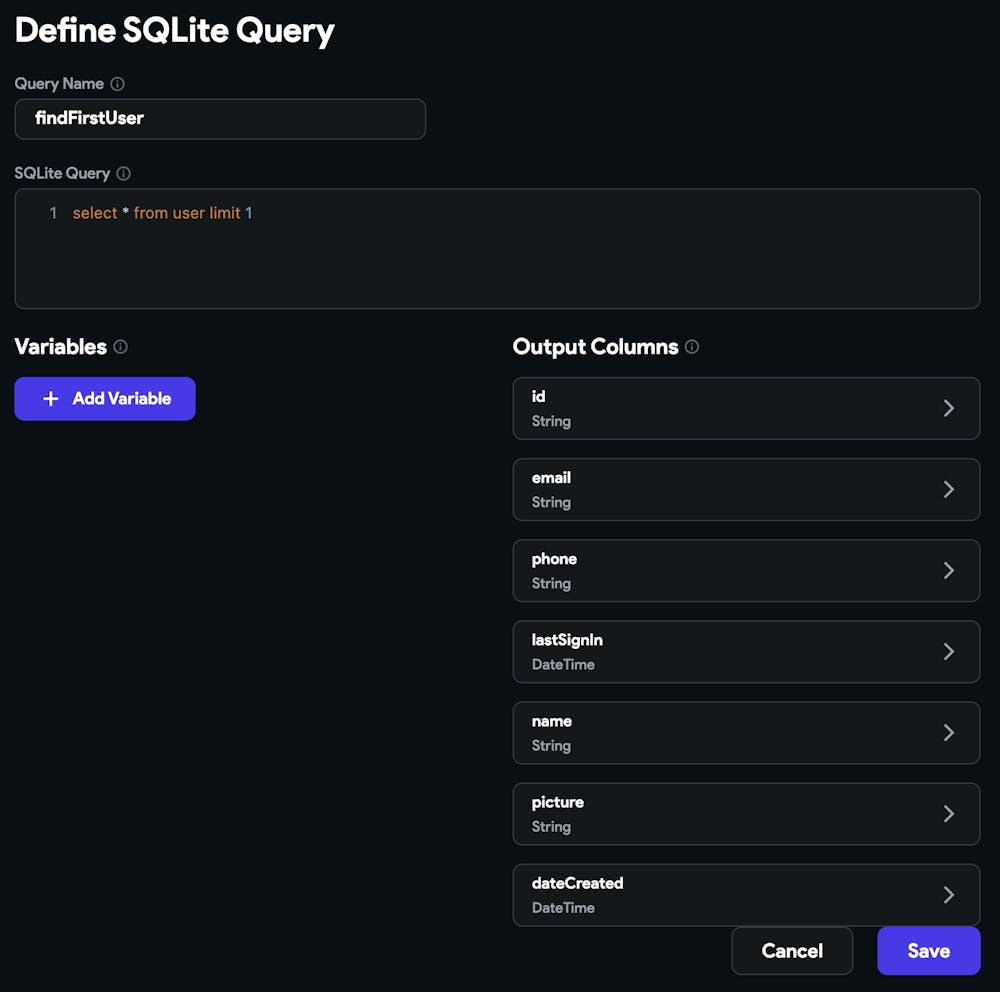Click the Variables info icon
1000x992 pixels.
click(x=120, y=347)
